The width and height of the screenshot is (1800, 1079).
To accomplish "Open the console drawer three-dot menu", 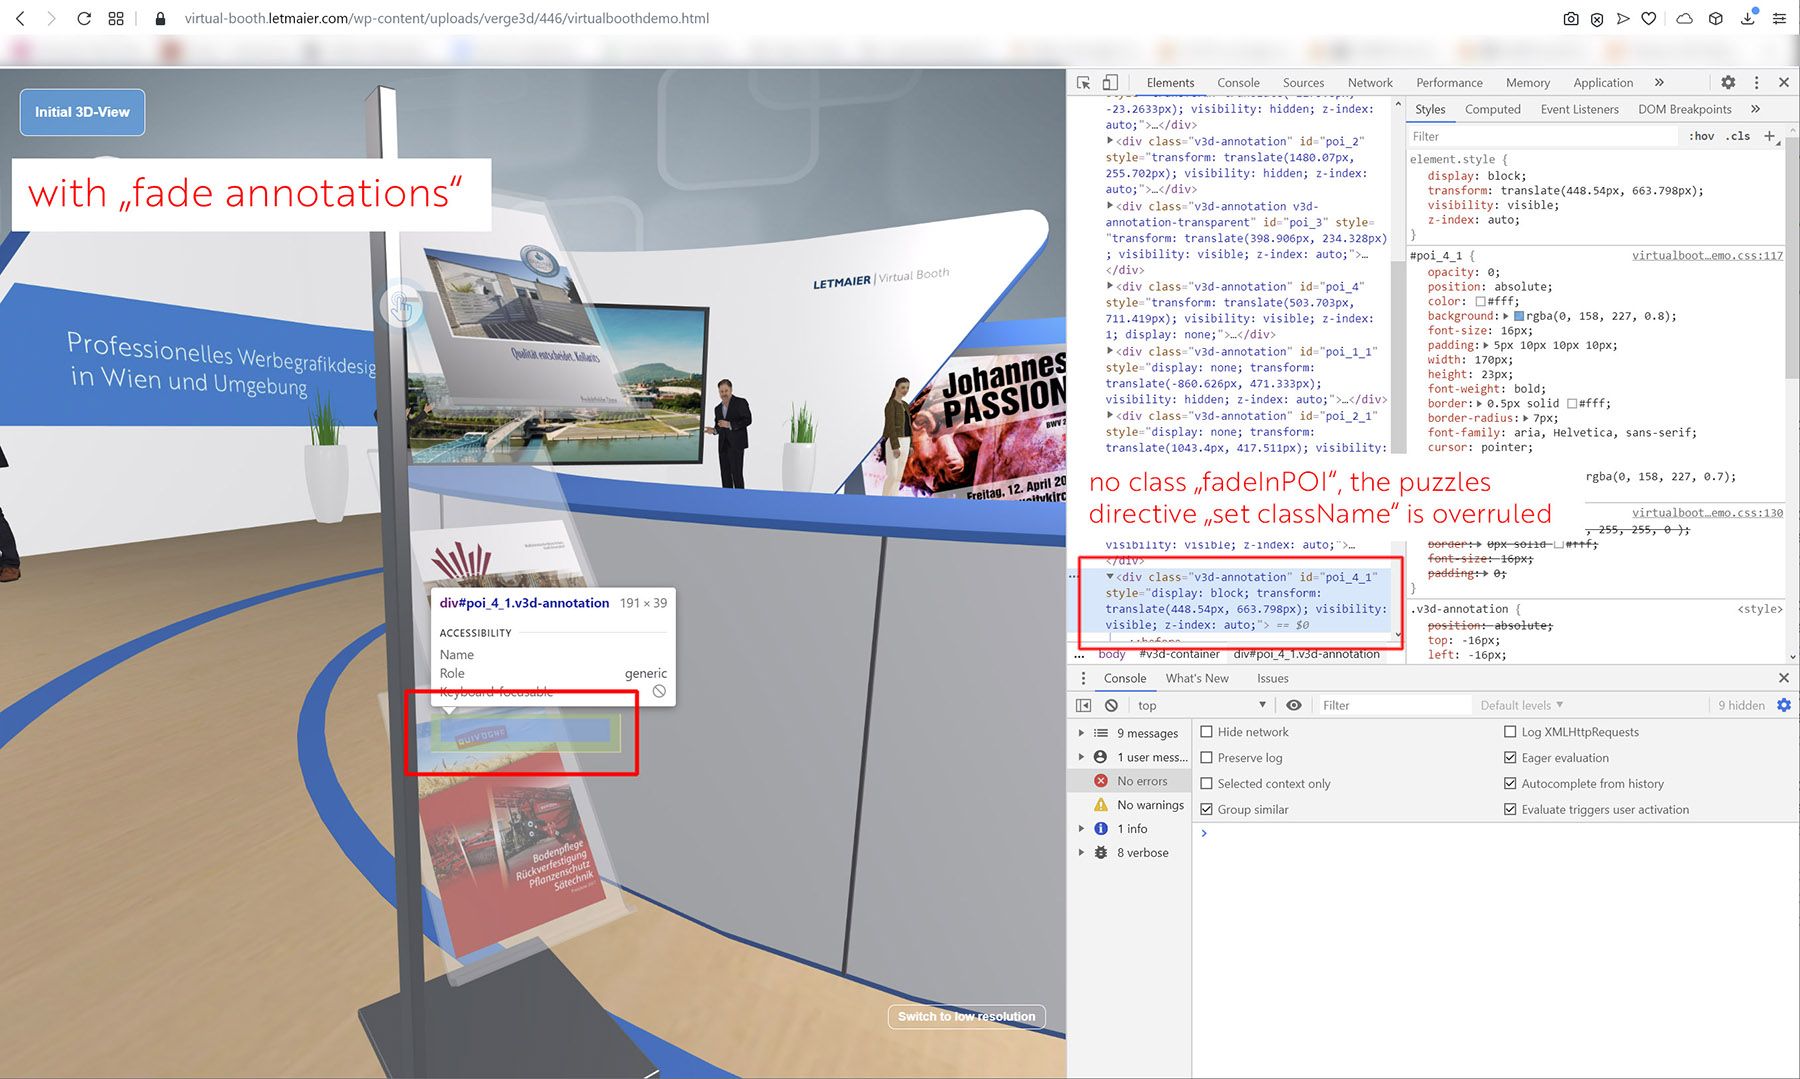I will tap(1083, 678).
